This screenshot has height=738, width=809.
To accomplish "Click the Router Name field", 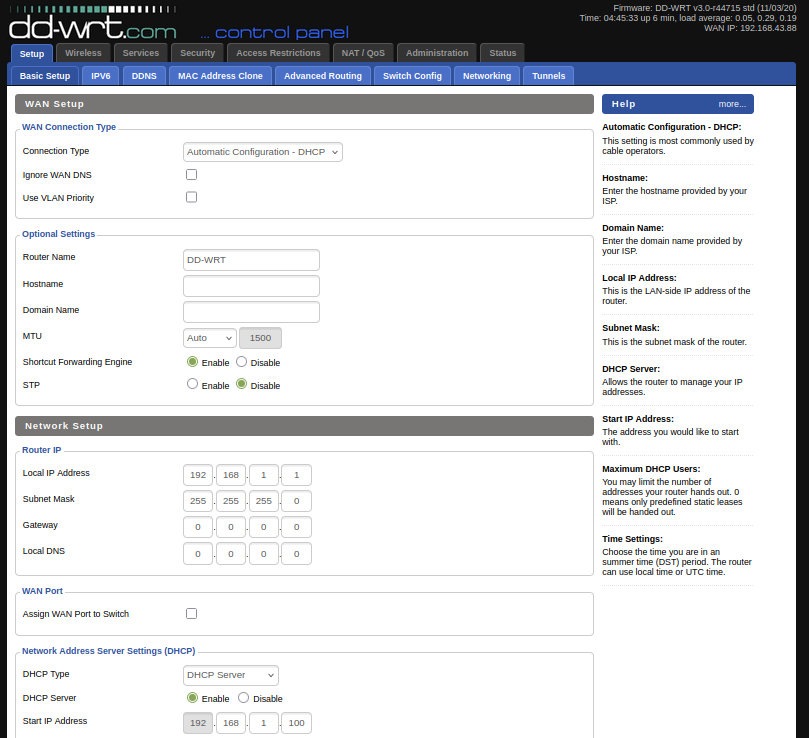I will point(251,260).
